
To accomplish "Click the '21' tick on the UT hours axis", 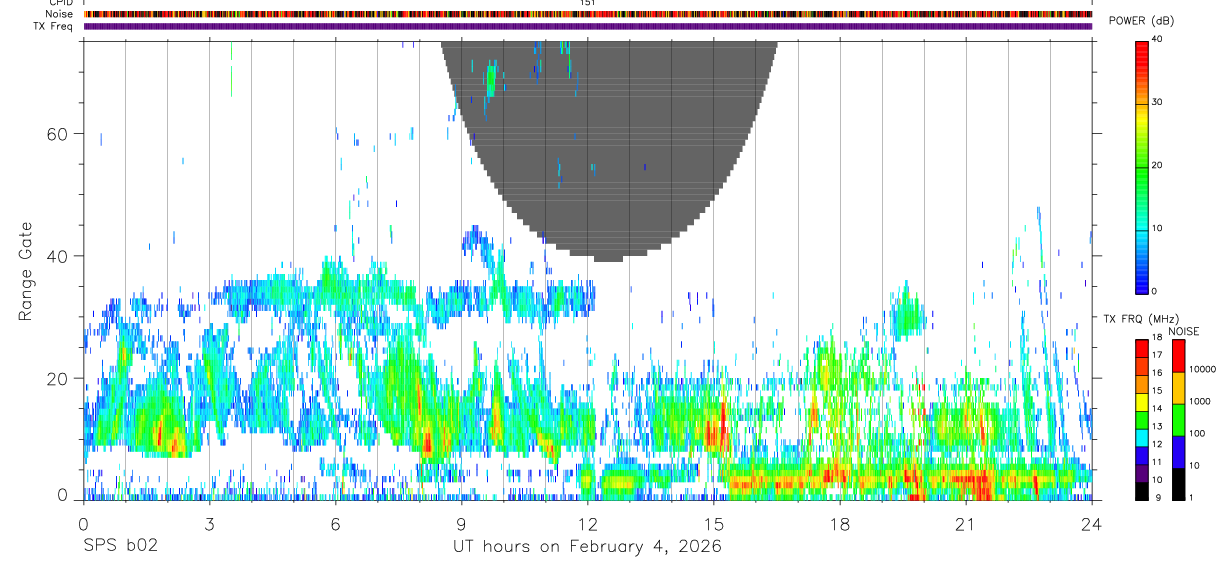I will click(x=966, y=523).
